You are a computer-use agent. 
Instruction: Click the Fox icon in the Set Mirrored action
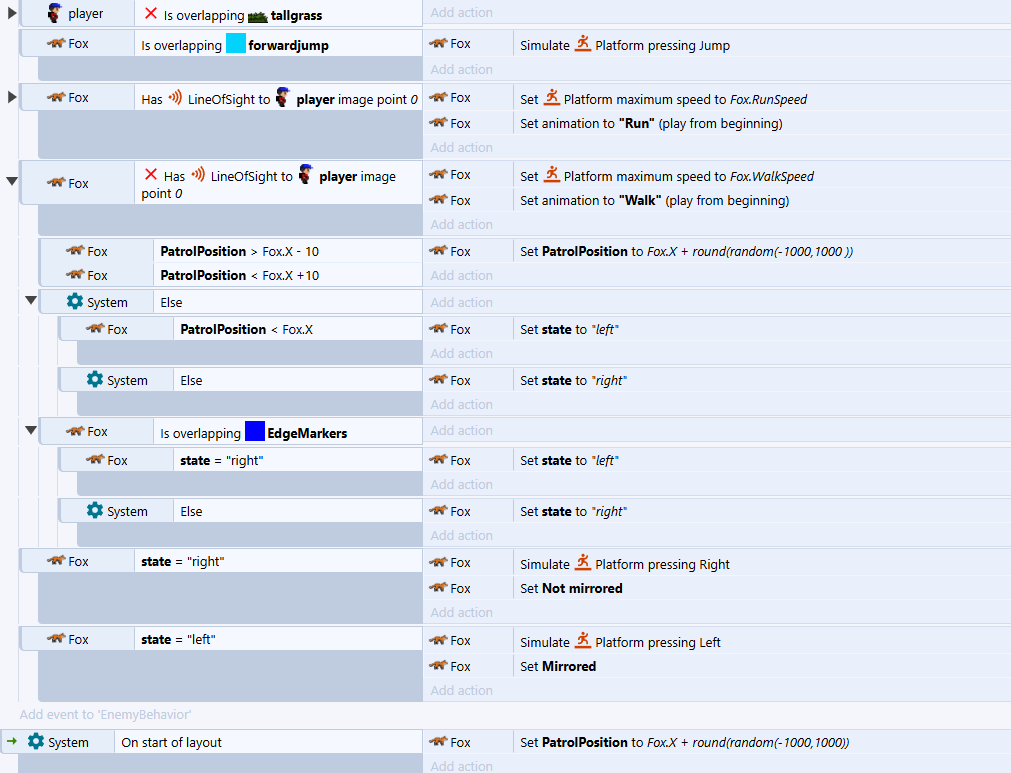438,666
